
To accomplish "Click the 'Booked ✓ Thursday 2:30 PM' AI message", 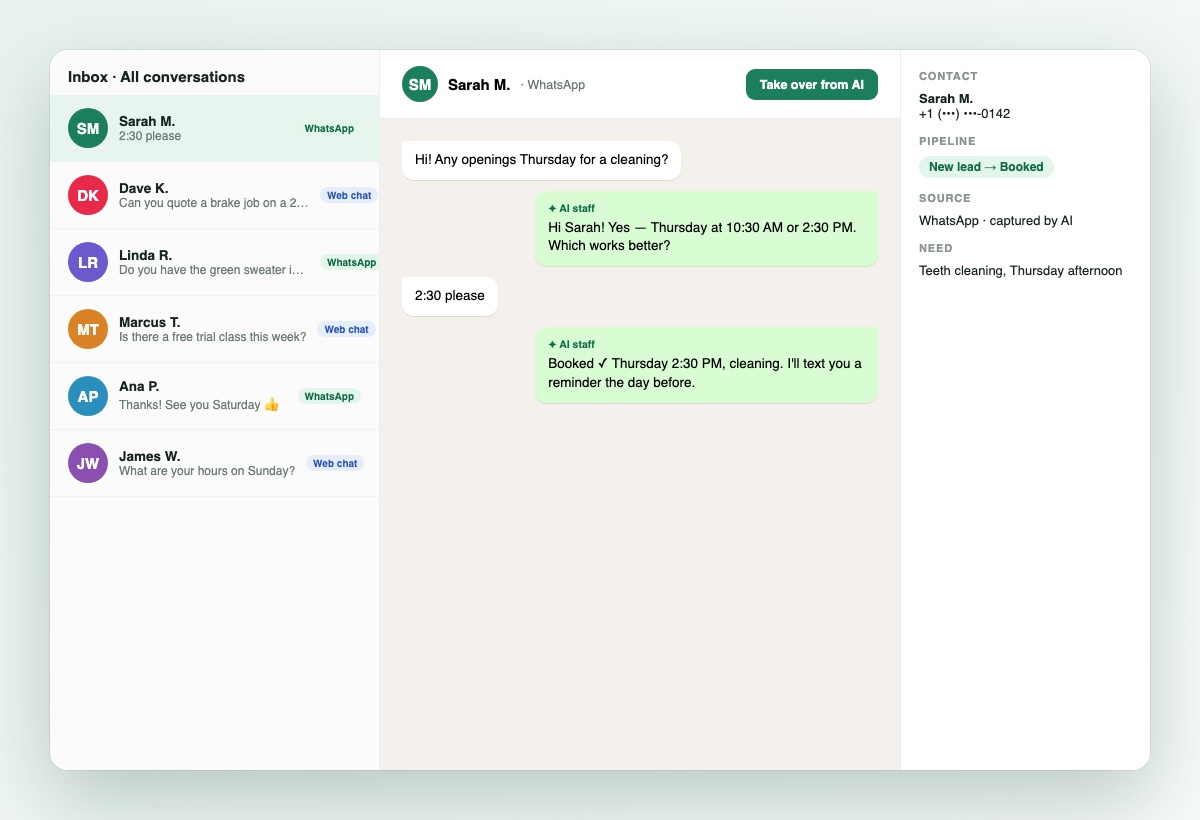I will [706, 365].
